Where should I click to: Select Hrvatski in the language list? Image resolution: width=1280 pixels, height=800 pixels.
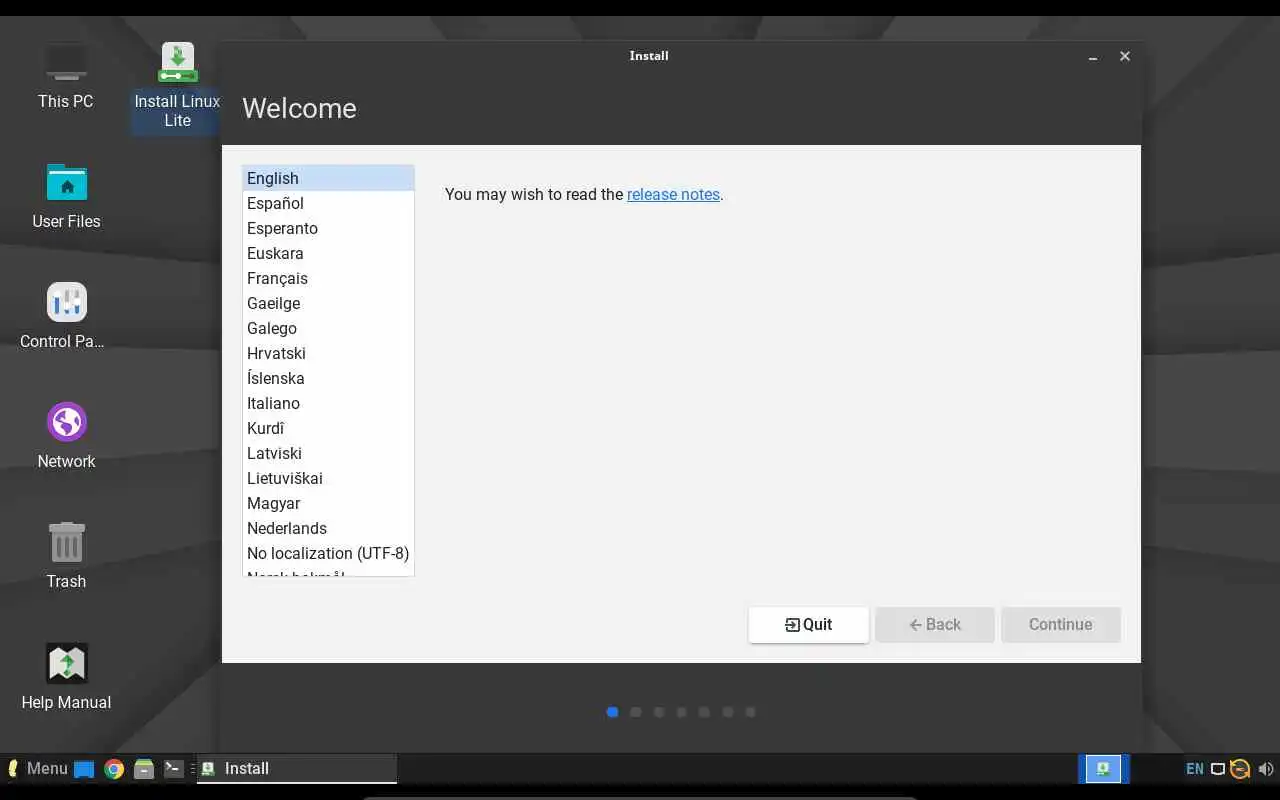click(328, 353)
